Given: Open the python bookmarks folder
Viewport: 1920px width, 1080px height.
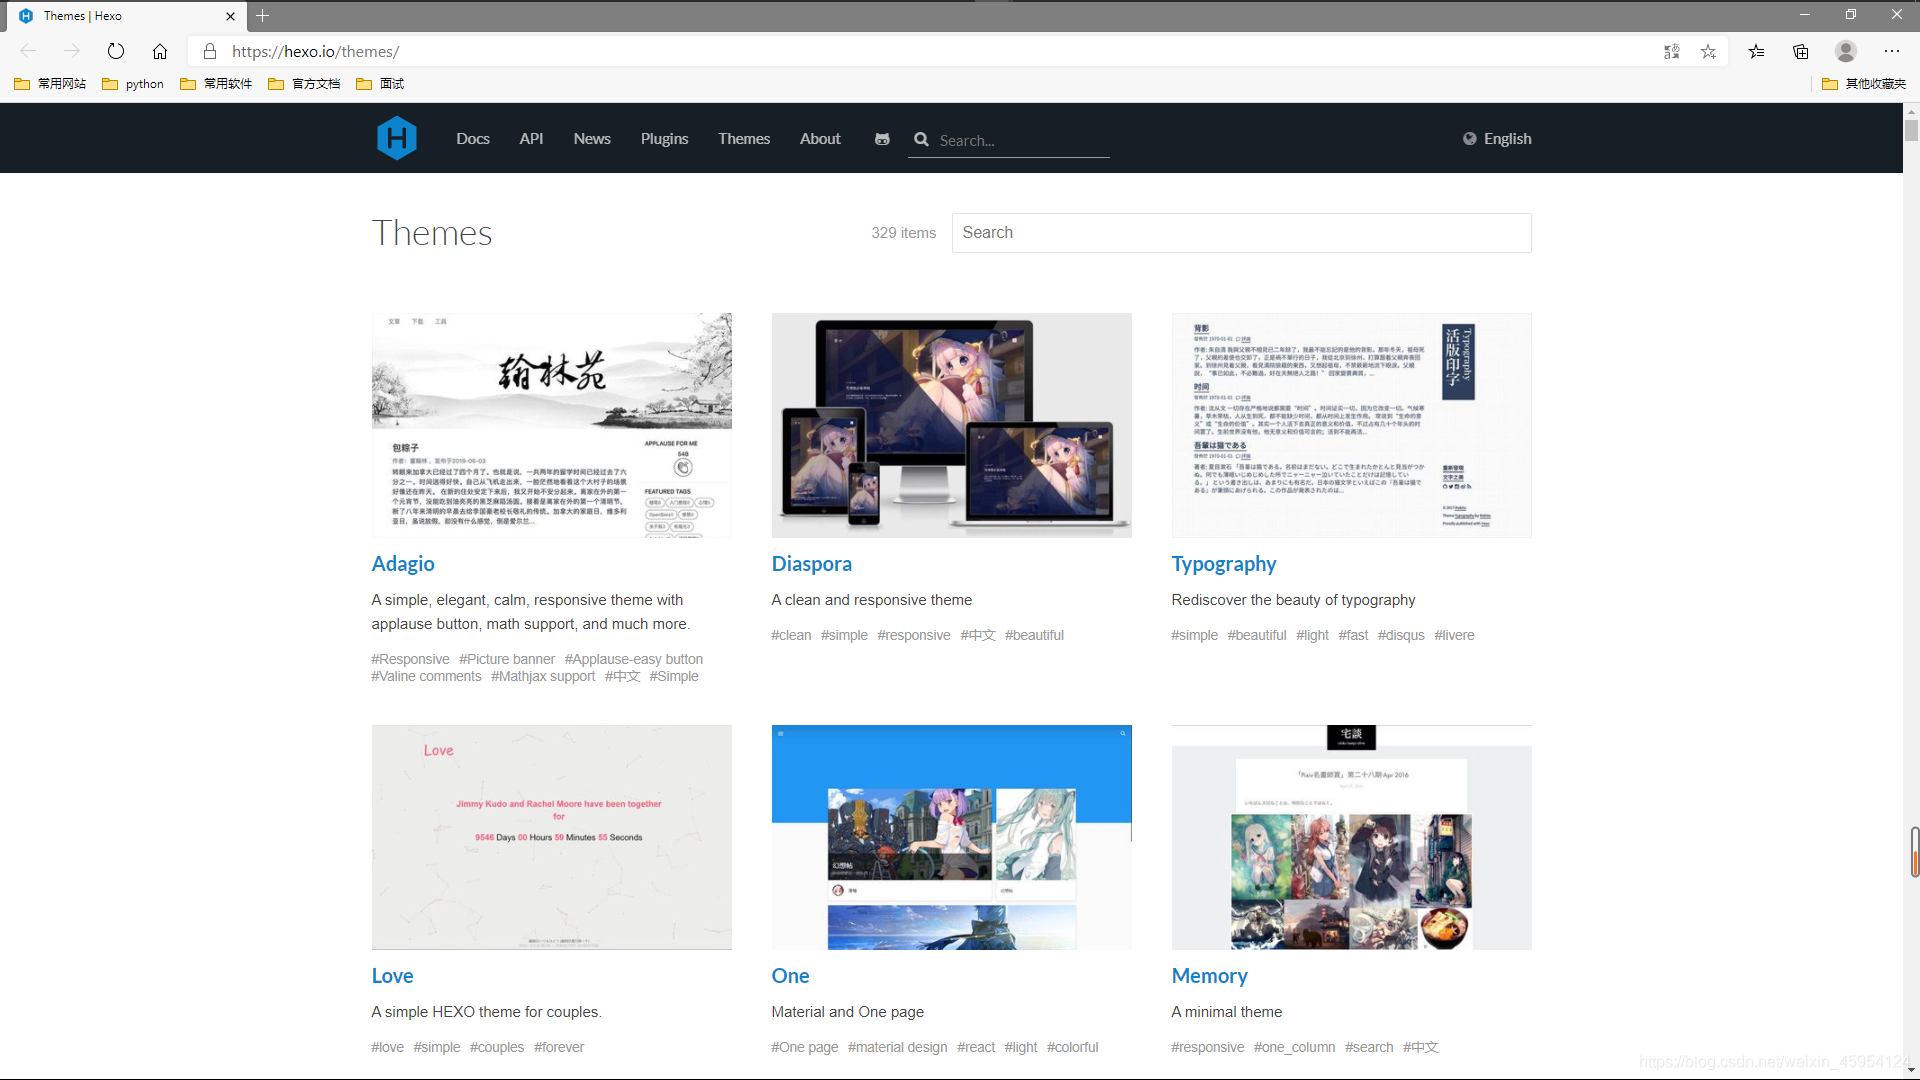Looking at the screenshot, I should [x=133, y=84].
